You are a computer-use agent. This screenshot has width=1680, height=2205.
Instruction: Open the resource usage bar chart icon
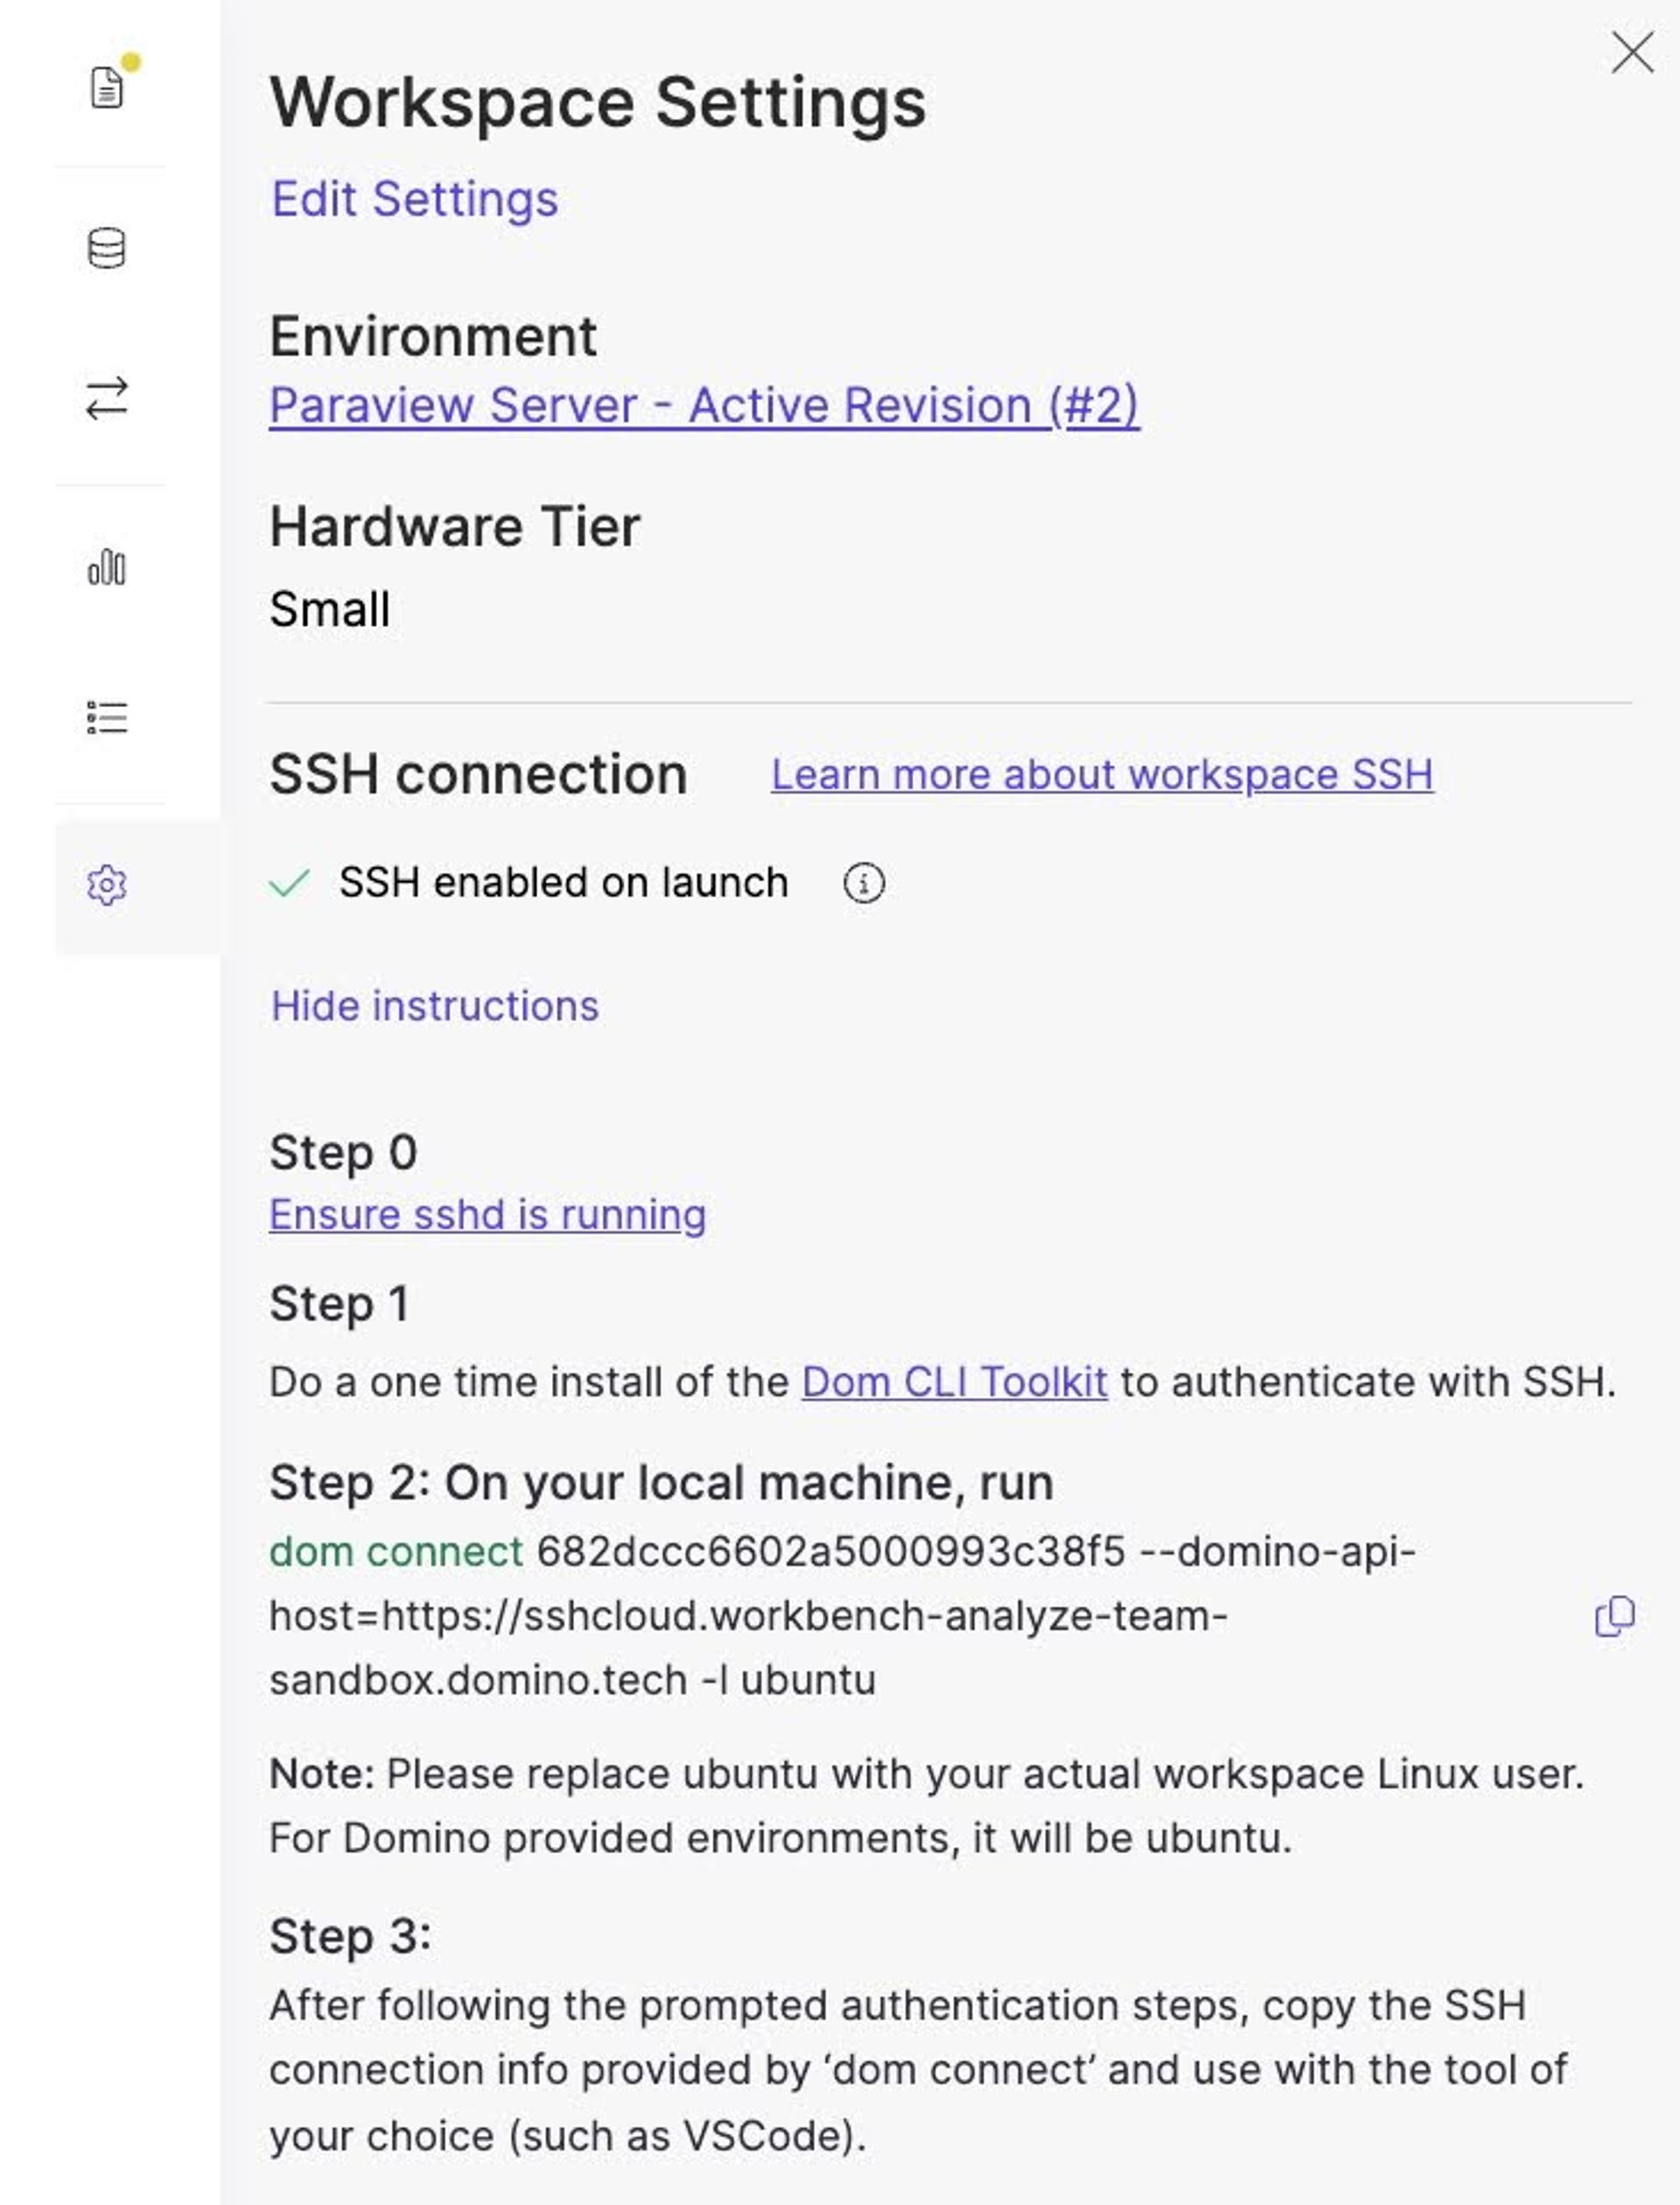point(106,567)
